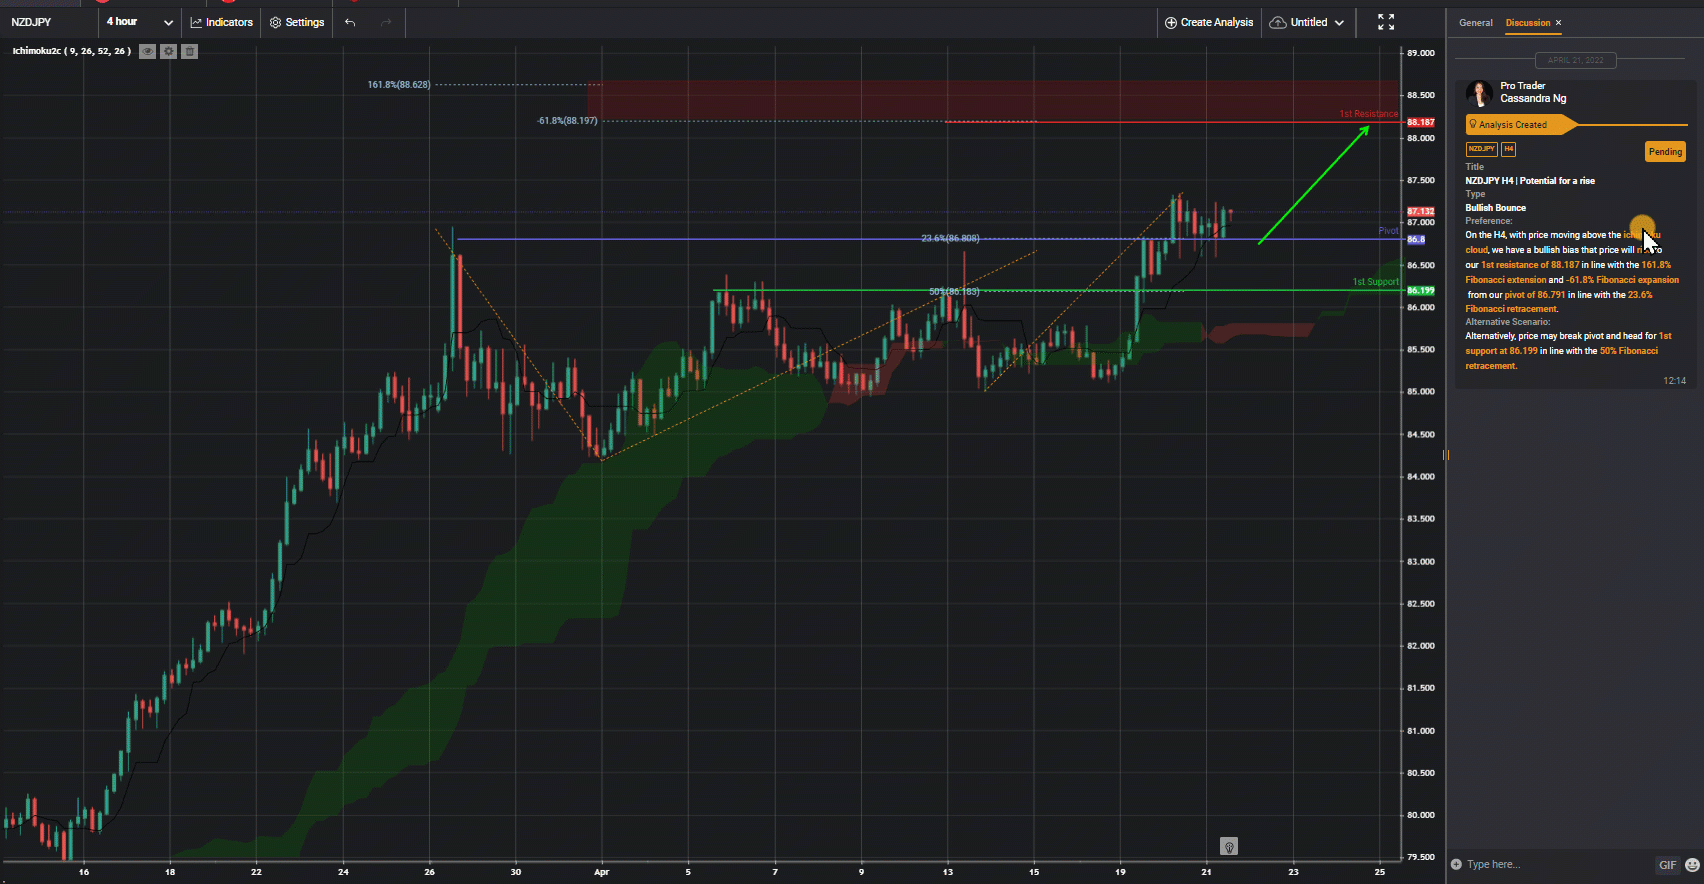1704x884 pixels.
Task: Click the pivot price label 86.8
Action: [1416, 239]
